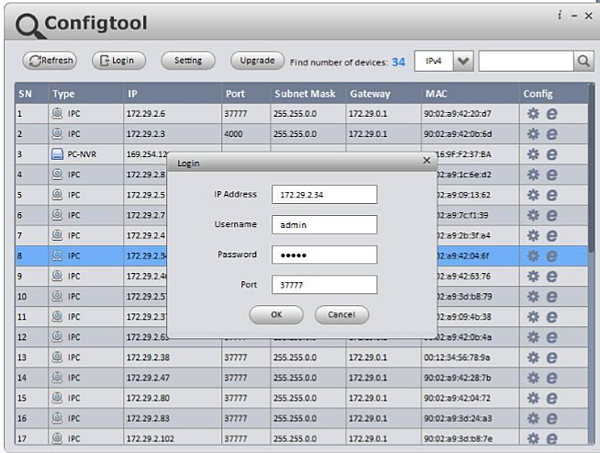
Task: Click gear icon for row 9
Action: pos(533,276)
